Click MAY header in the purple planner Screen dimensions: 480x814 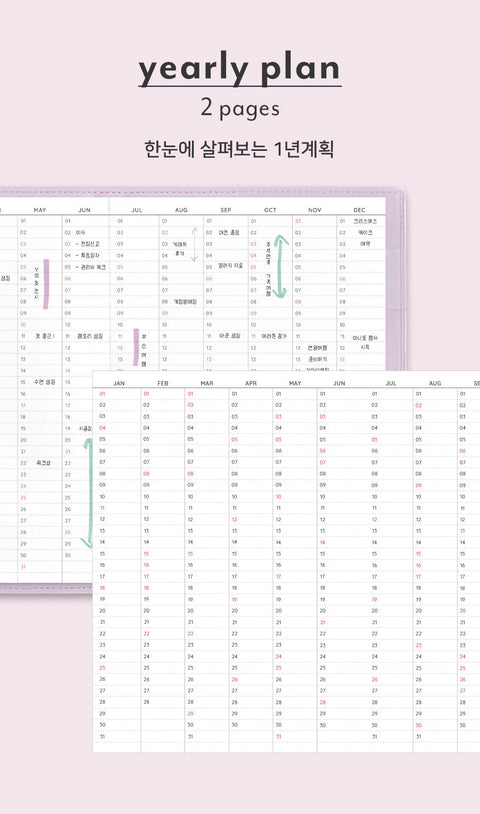tap(40, 210)
